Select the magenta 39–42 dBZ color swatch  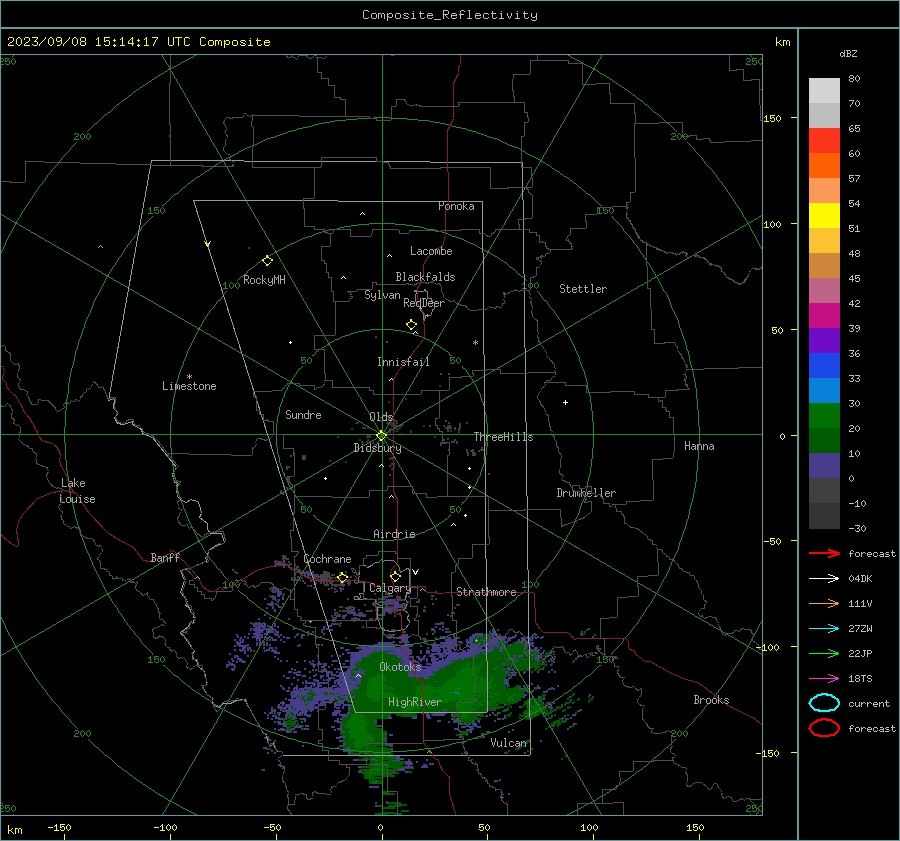(x=824, y=315)
